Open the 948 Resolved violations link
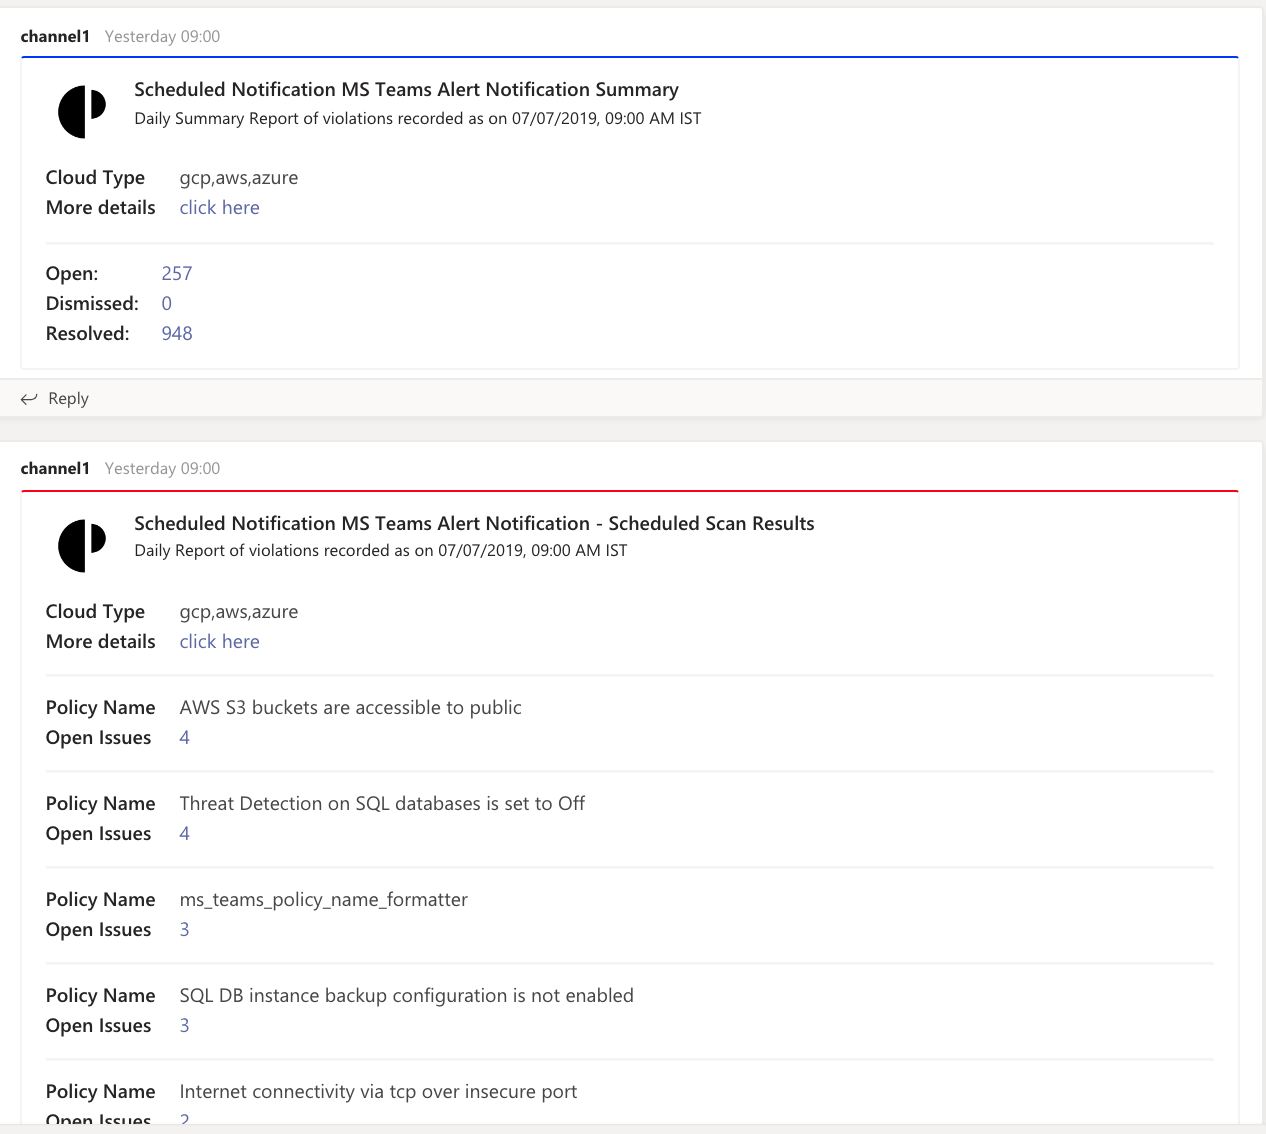 (x=177, y=333)
